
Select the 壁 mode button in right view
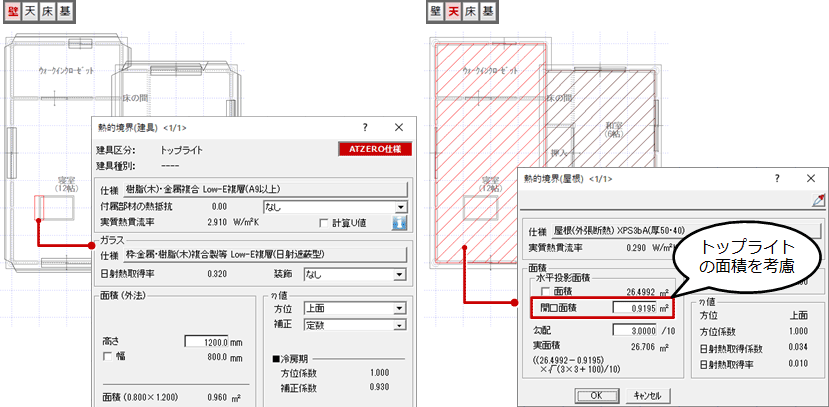coord(436,12)
